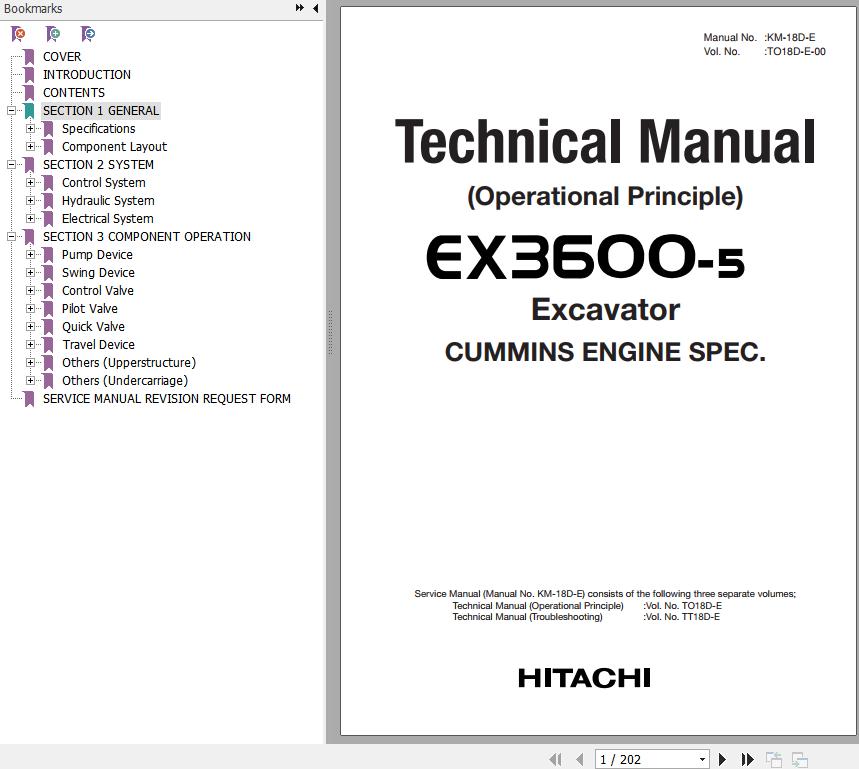Jump to the CONTENTS bookmark
The width and height of the screenshot is (859, 769).
(x=73, y=93)
